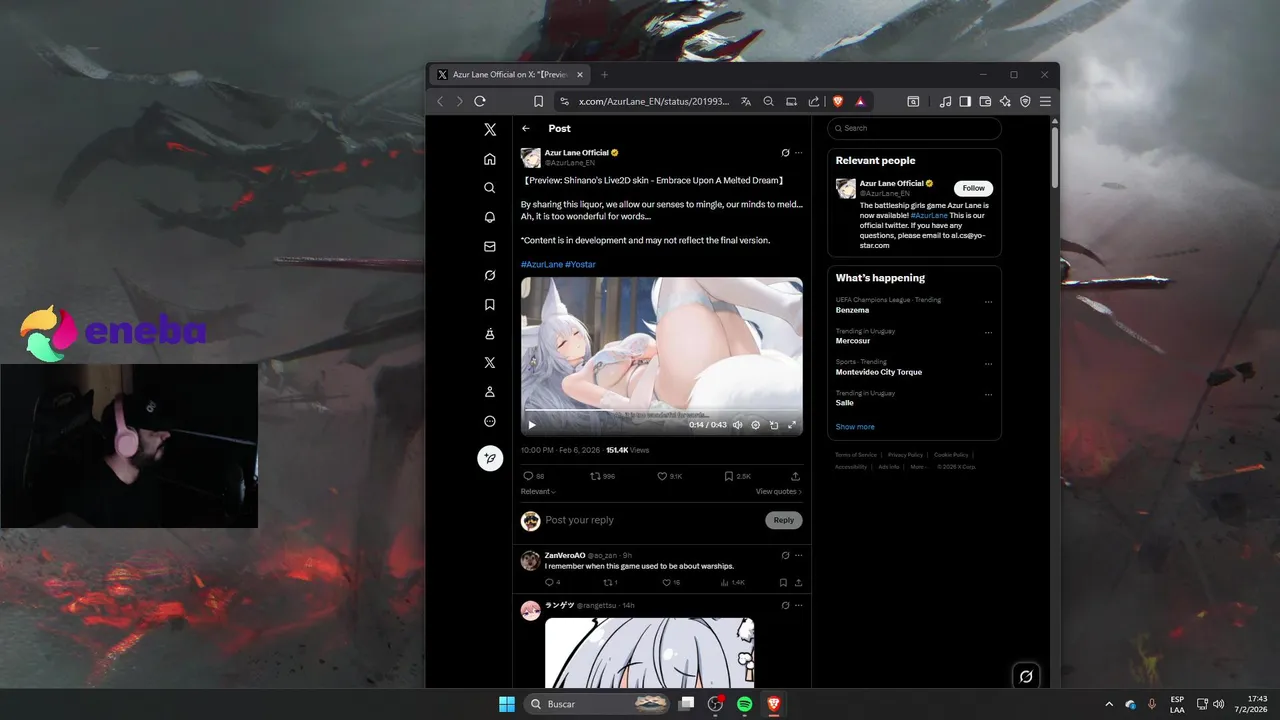Open #Yostar hashtag link

pyautogui.click(x=580, y=264)
